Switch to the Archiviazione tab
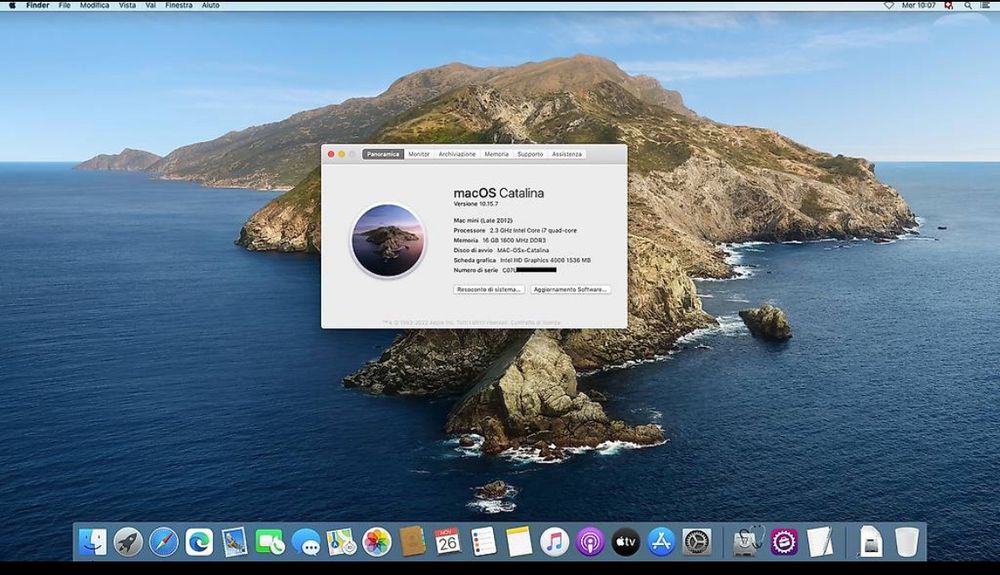 click(x=457, y=154)
